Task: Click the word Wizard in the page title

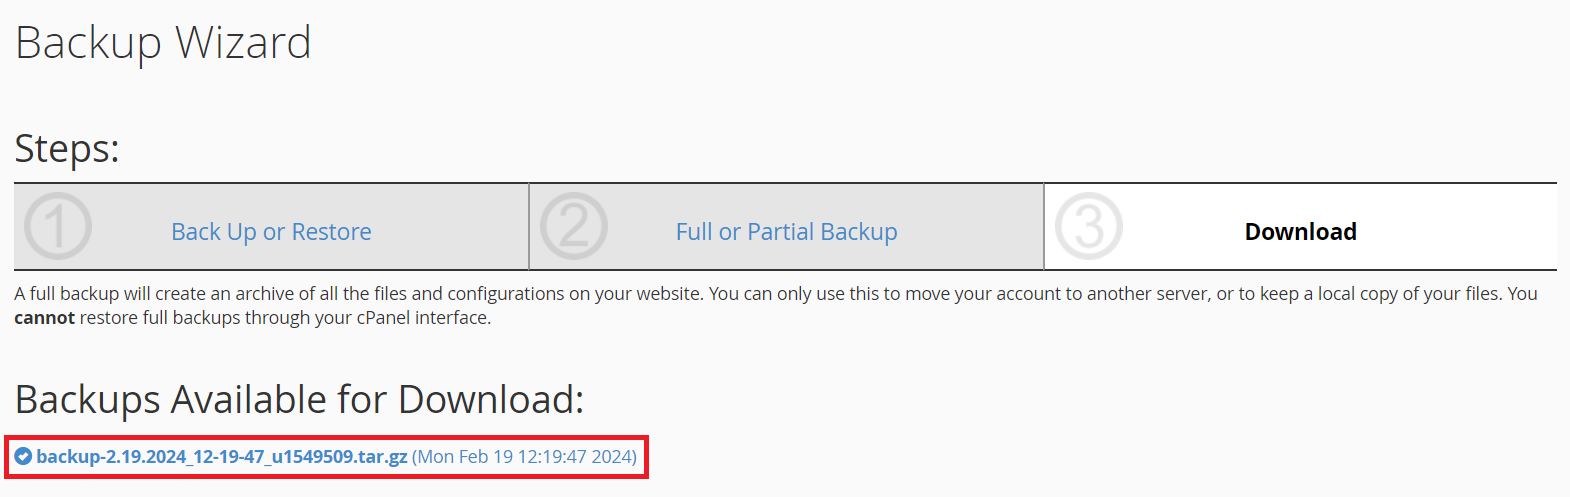Action: [x=243, y=43]
